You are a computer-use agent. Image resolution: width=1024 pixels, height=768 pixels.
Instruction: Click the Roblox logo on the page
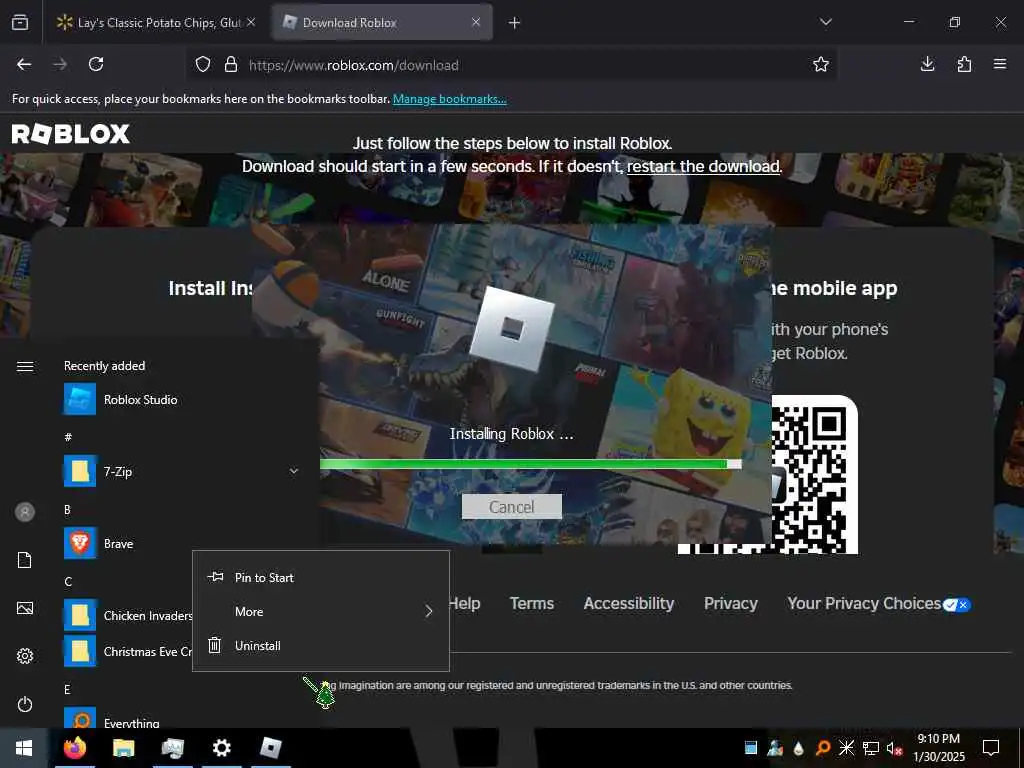(x=71, y=134)
